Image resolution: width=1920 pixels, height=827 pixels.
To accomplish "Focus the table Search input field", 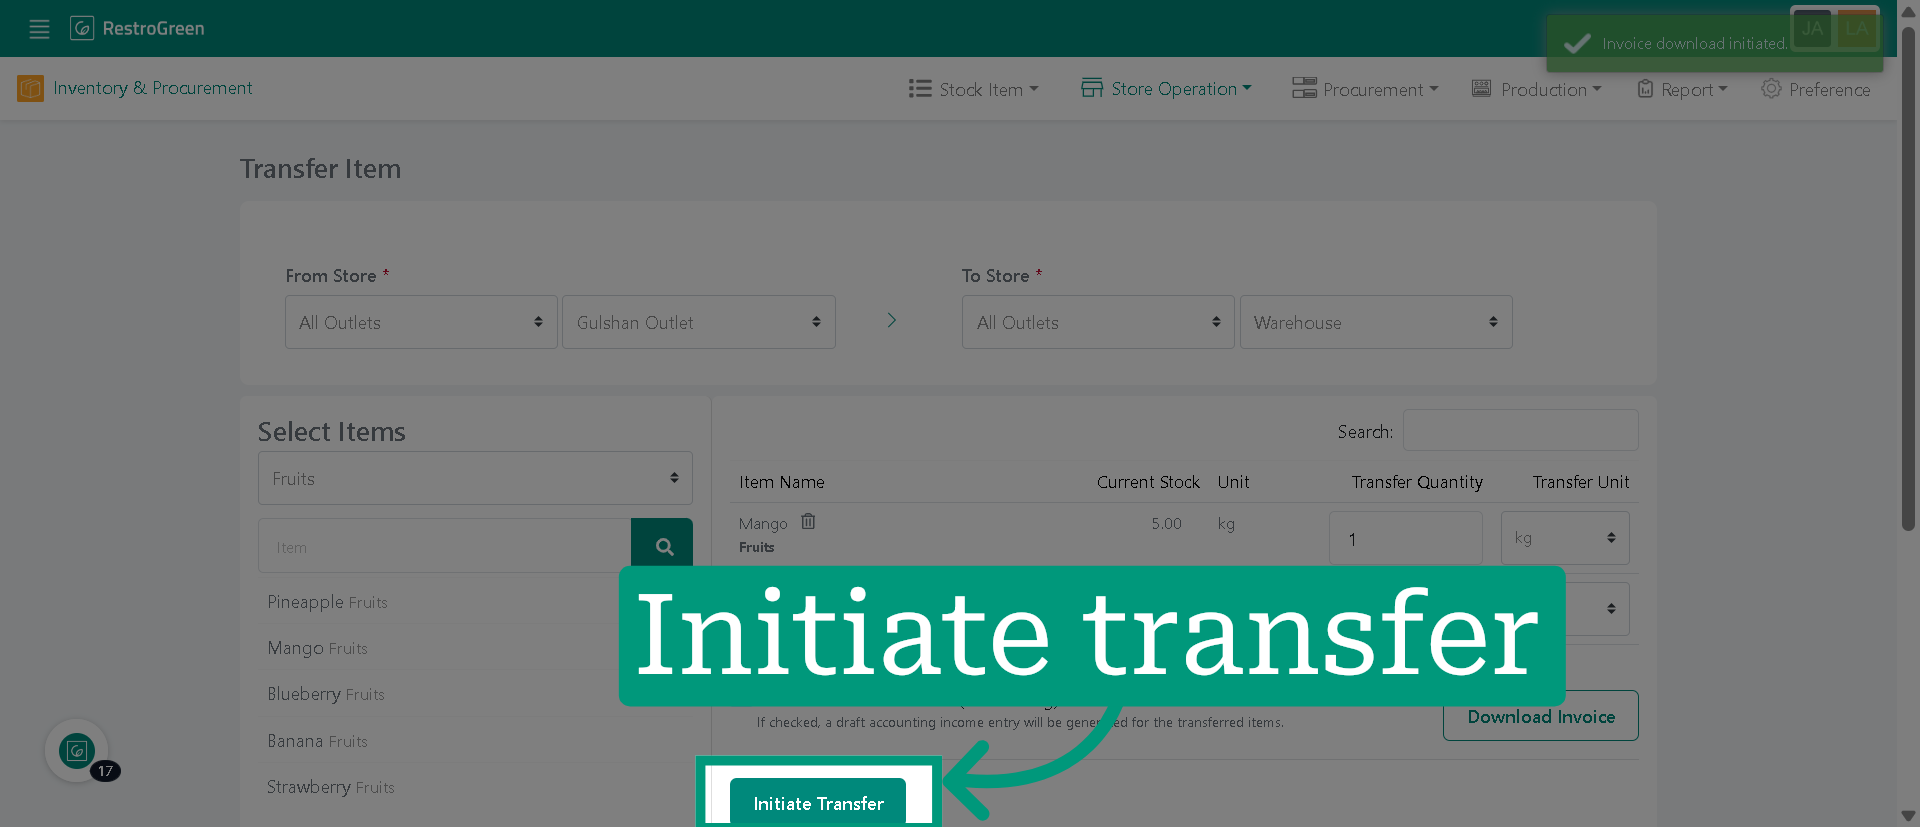I will tap(1520, 430).
